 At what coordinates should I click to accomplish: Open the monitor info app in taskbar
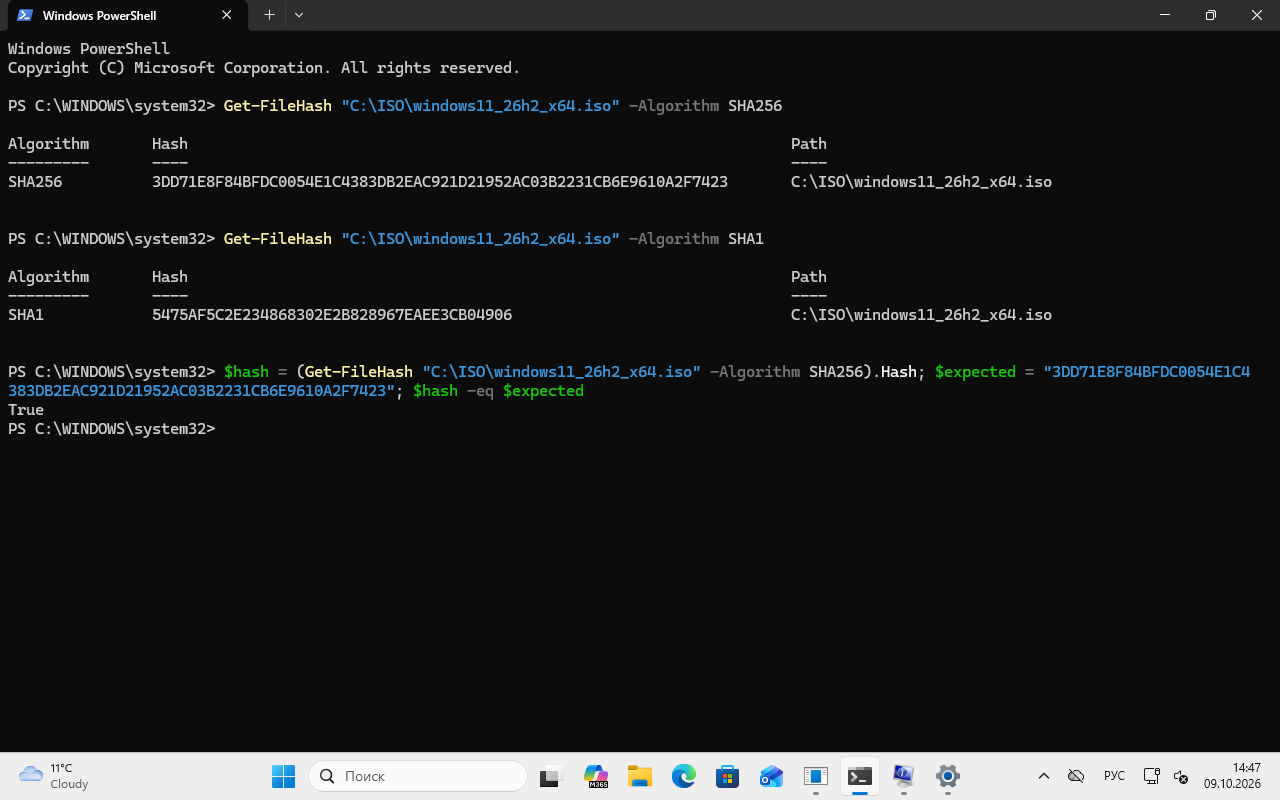point(904,776)
